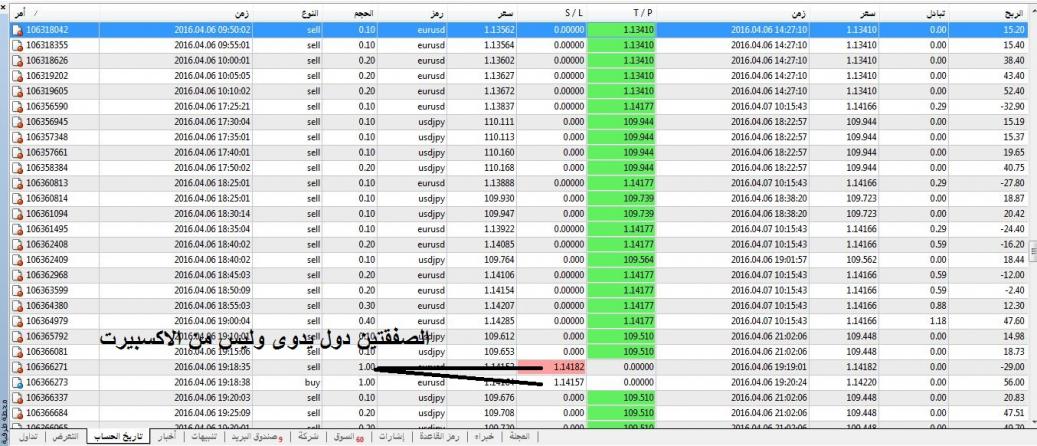Image resolution: width=1037 pixels, height=446 pixels.
Task: Open the التعرض (Exposure) tab
Action: tap(65, 437)
